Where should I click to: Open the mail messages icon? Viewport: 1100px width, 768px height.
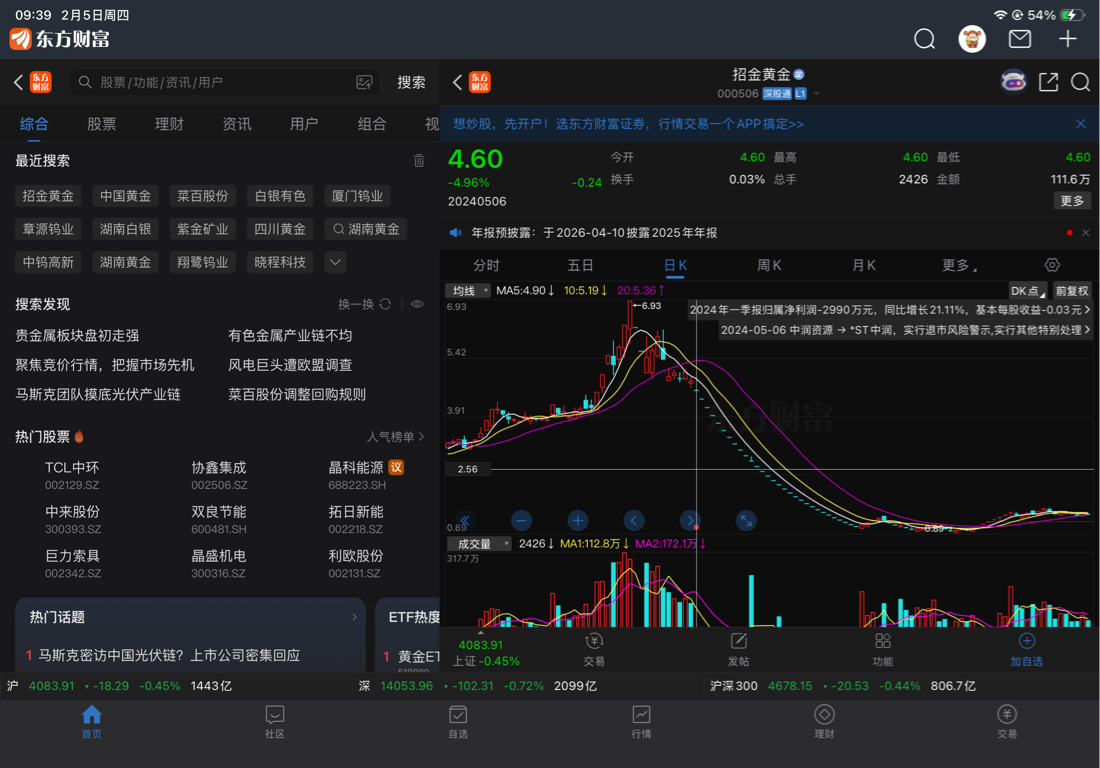1019,39
